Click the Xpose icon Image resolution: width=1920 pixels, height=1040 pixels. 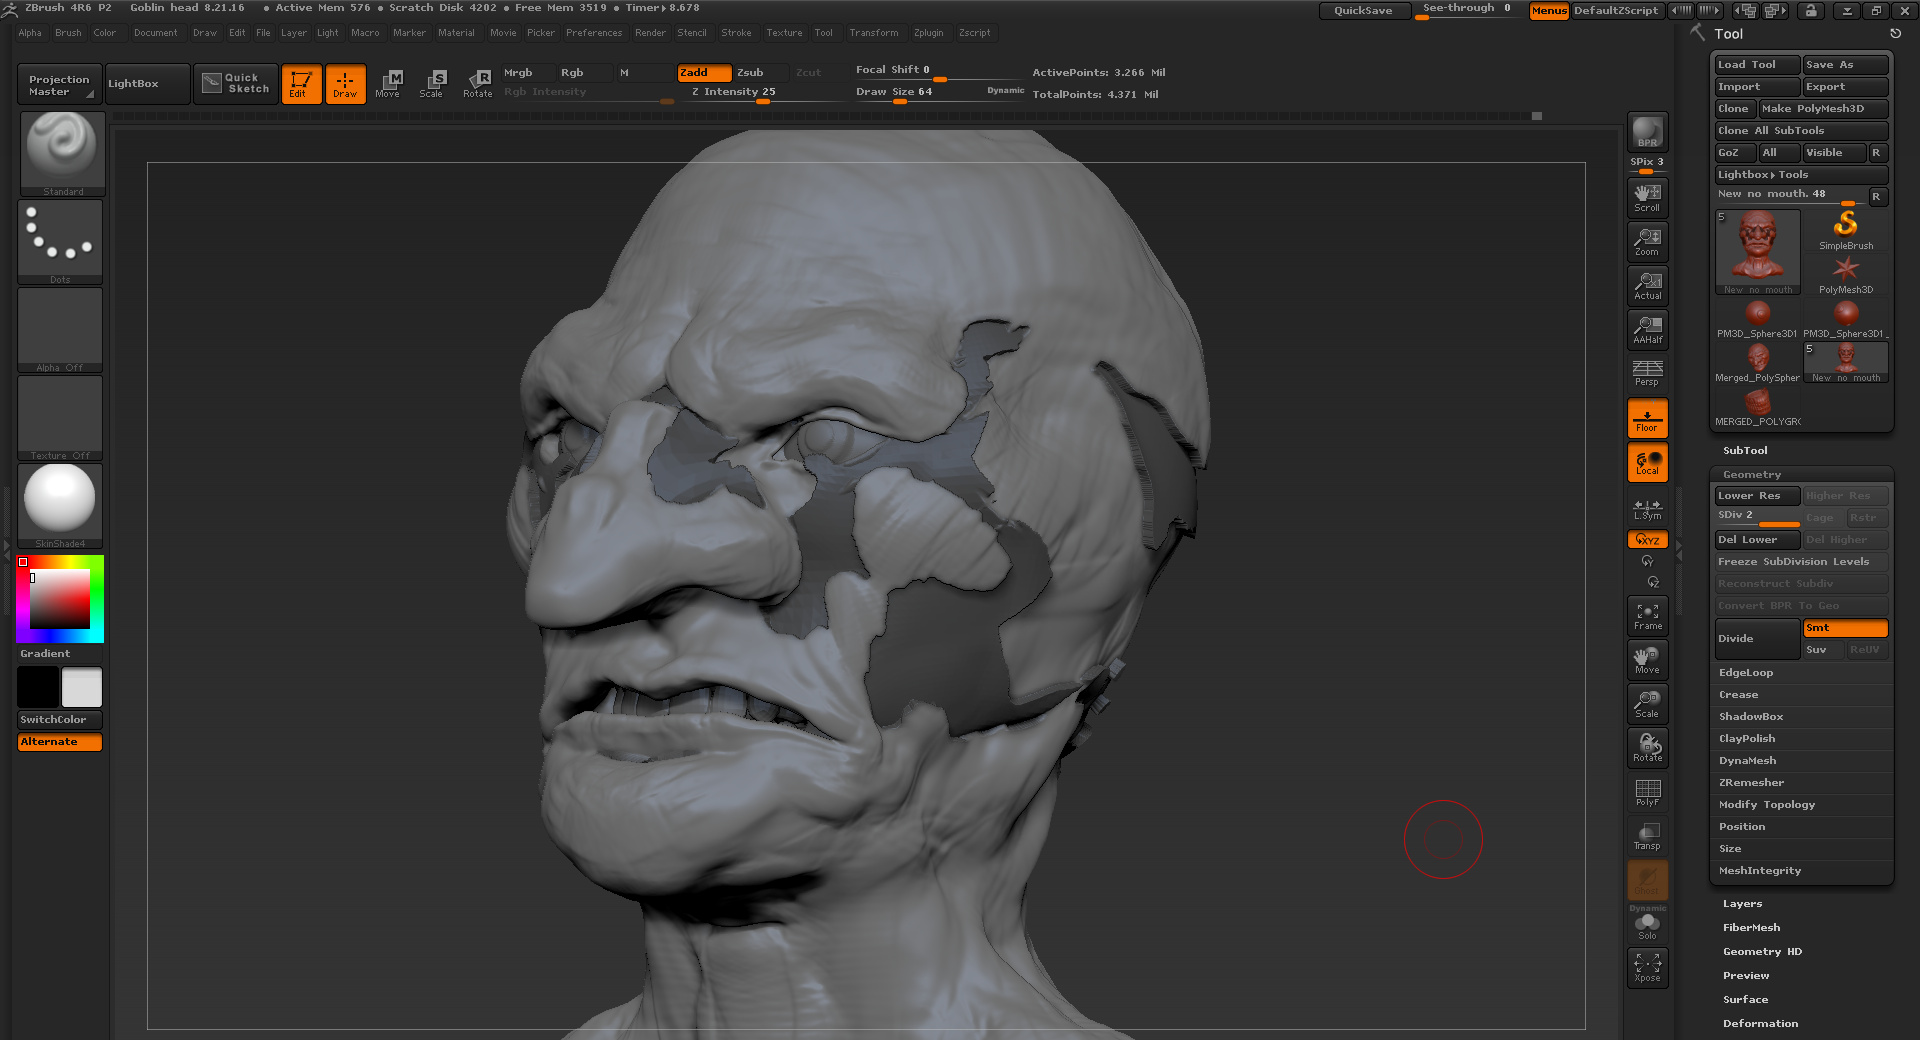point(1647,968)
